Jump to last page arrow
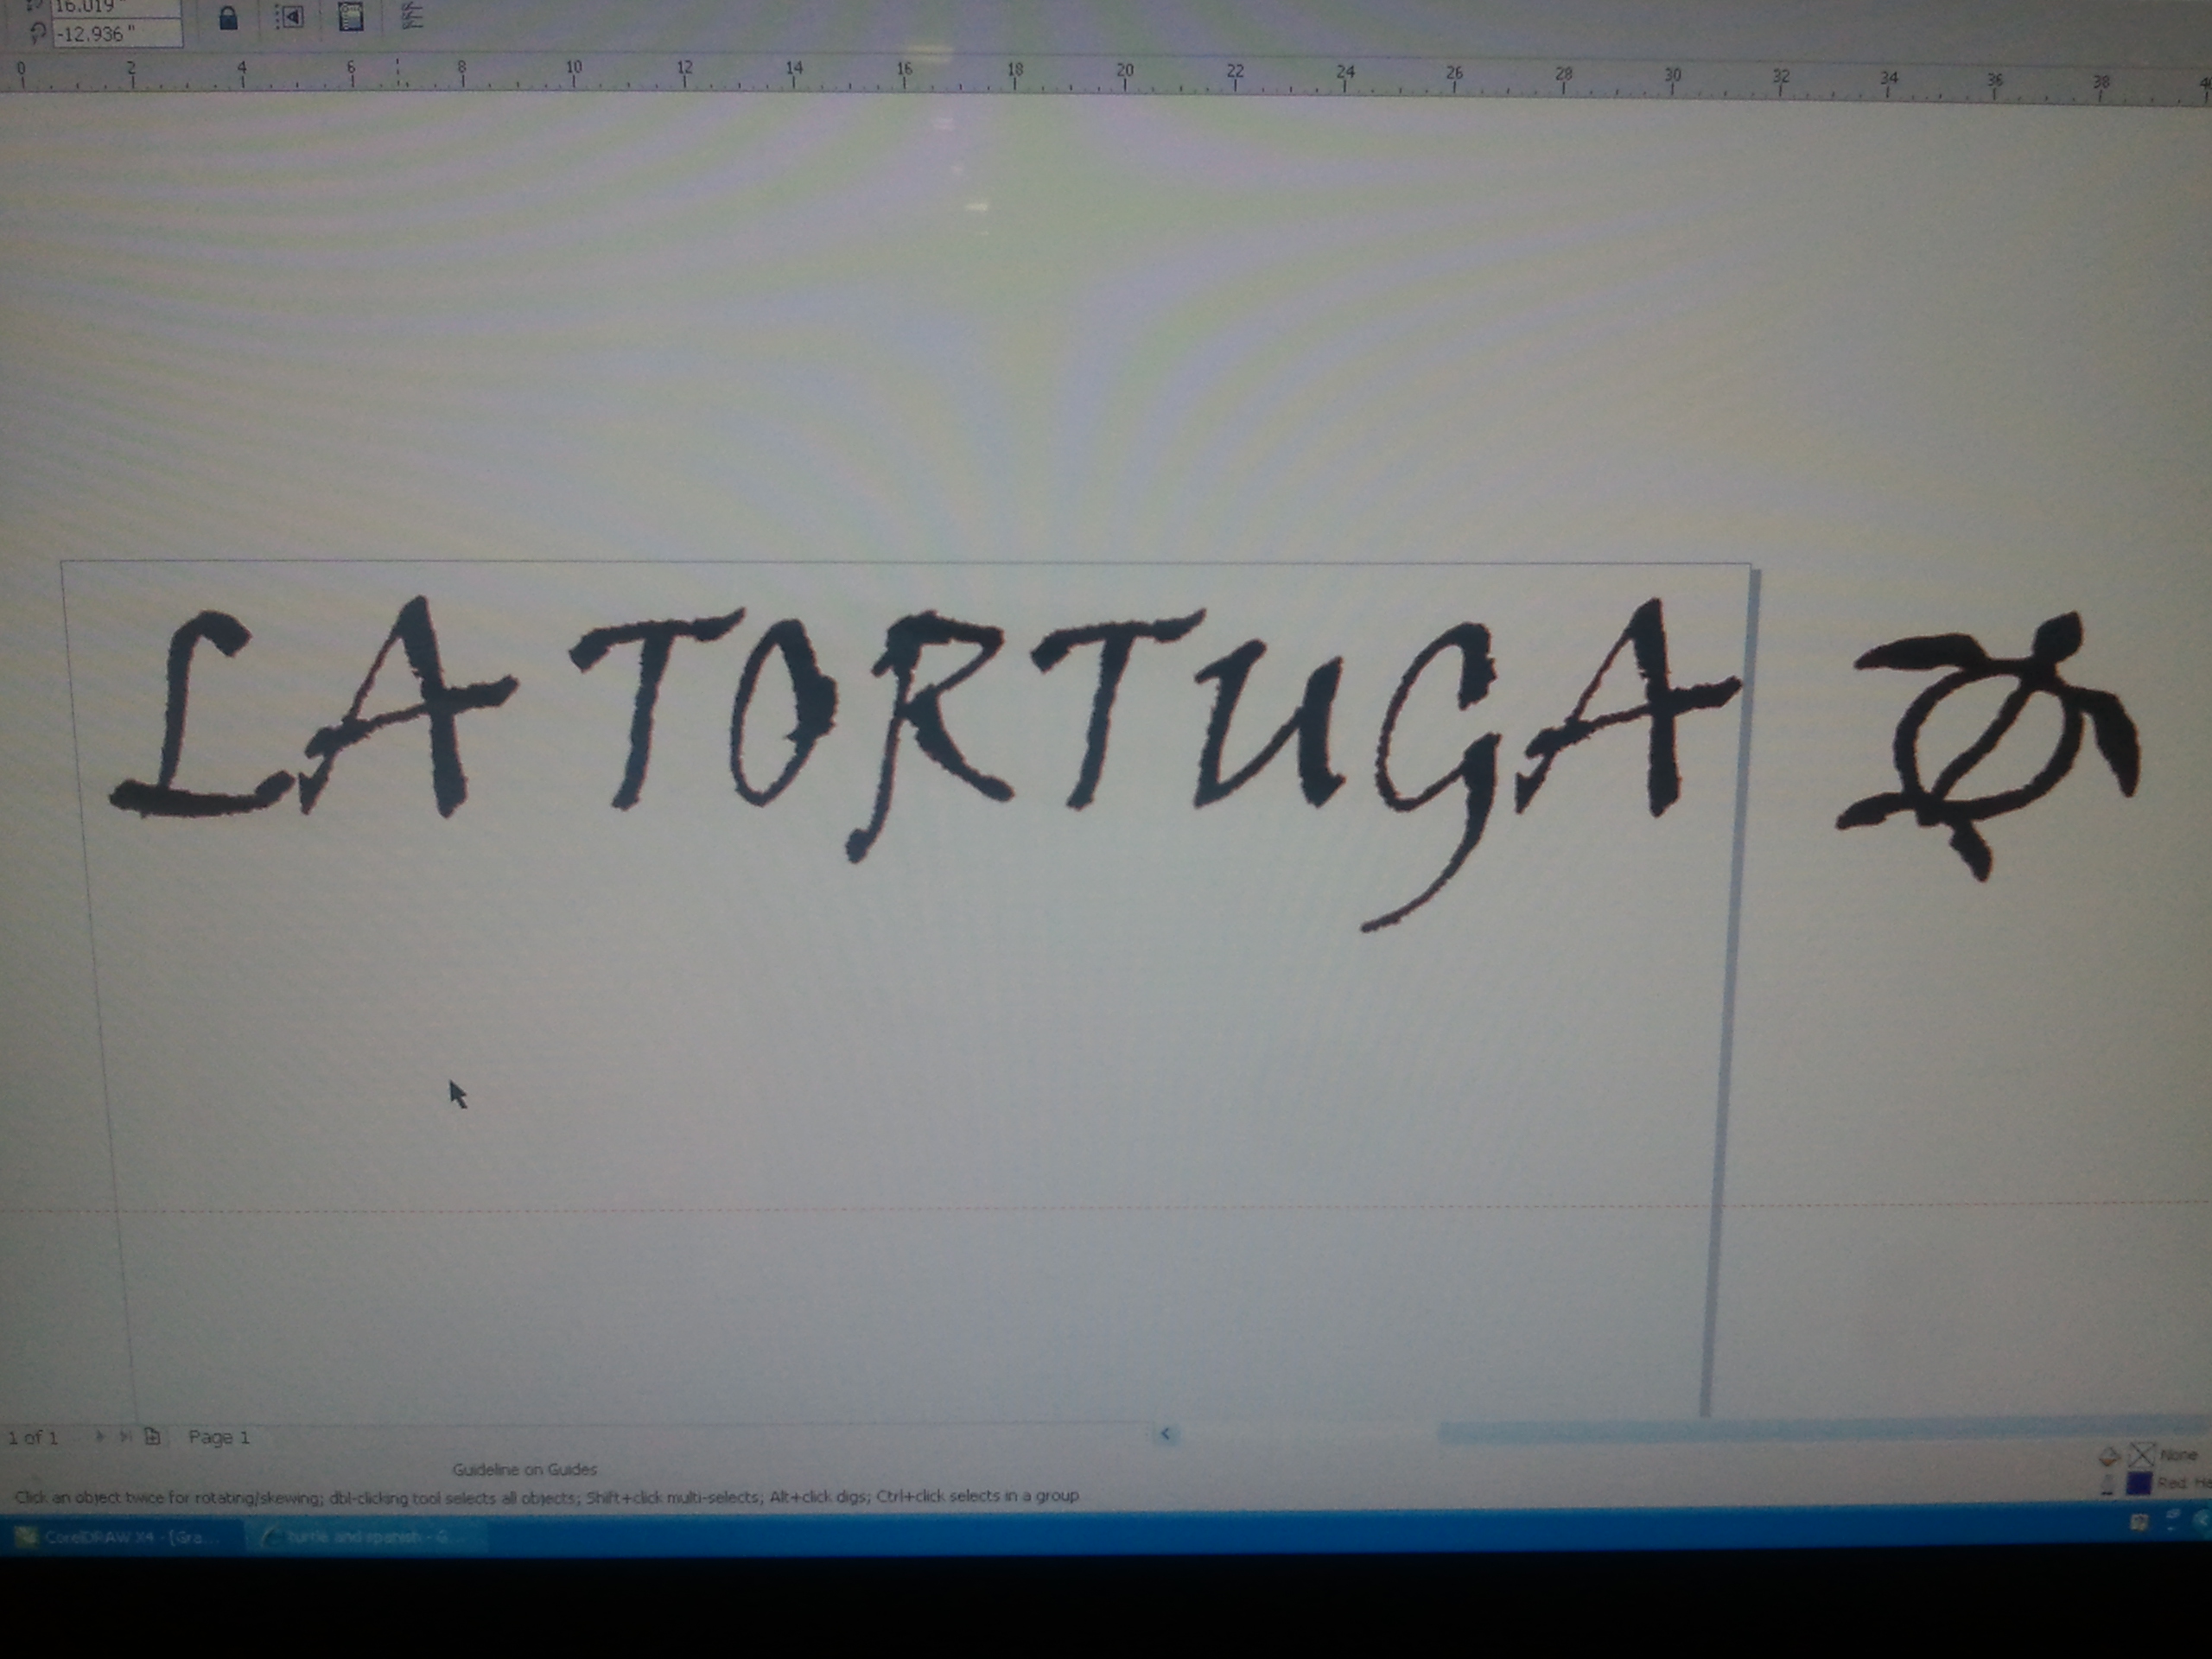 [x=125, y=1437]
